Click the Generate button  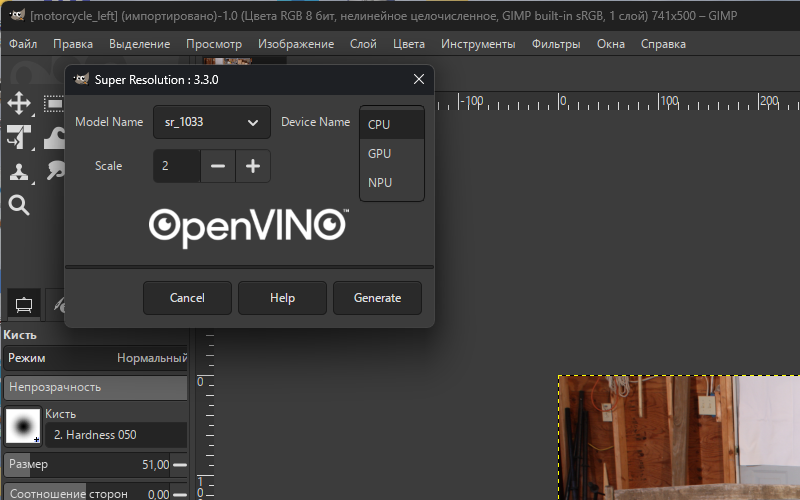coord(378,298)
